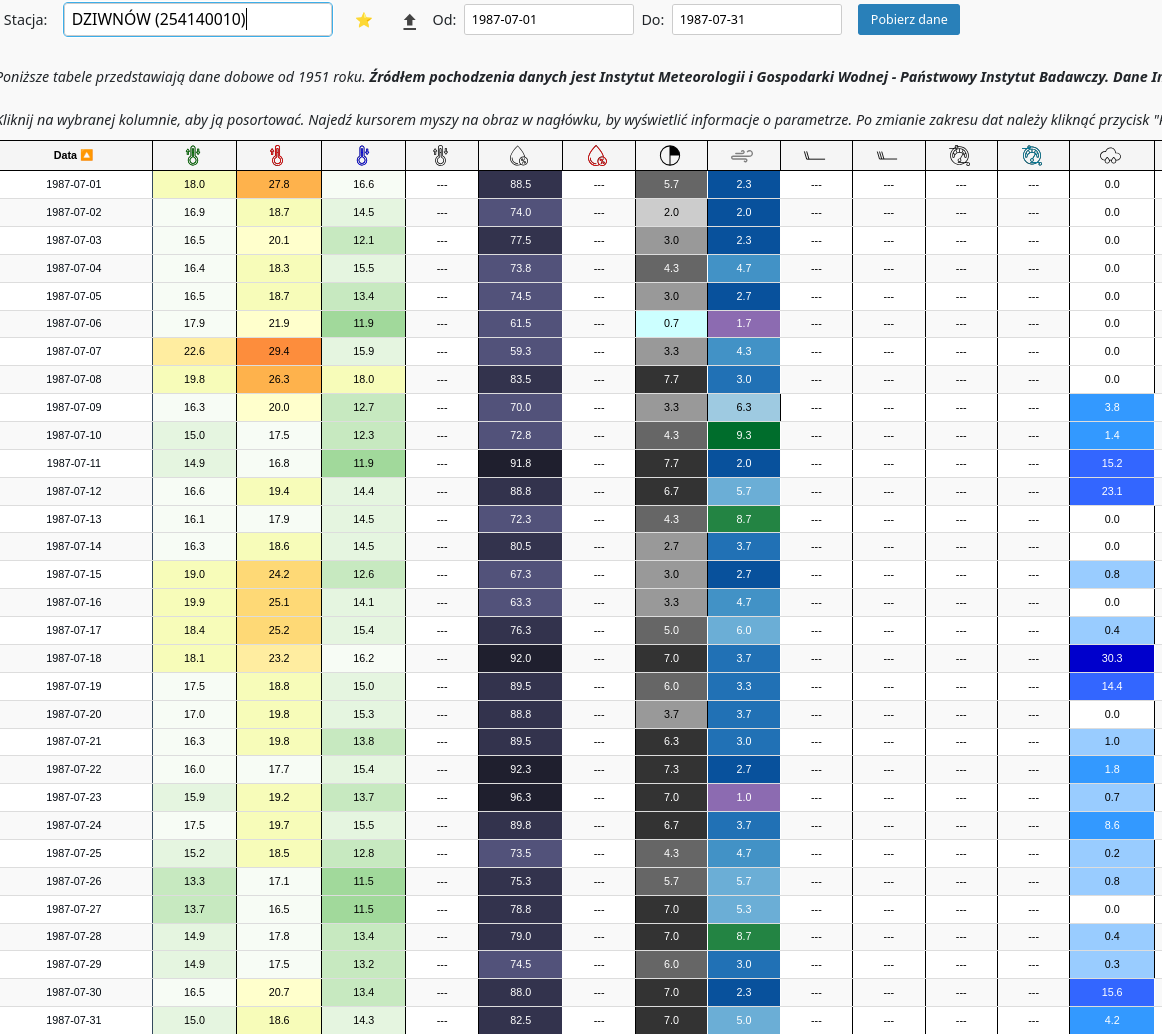
Task: Click humidity value 92.0 on 1987-07-18
Action: pyautogui.click(x=520, y=658)
